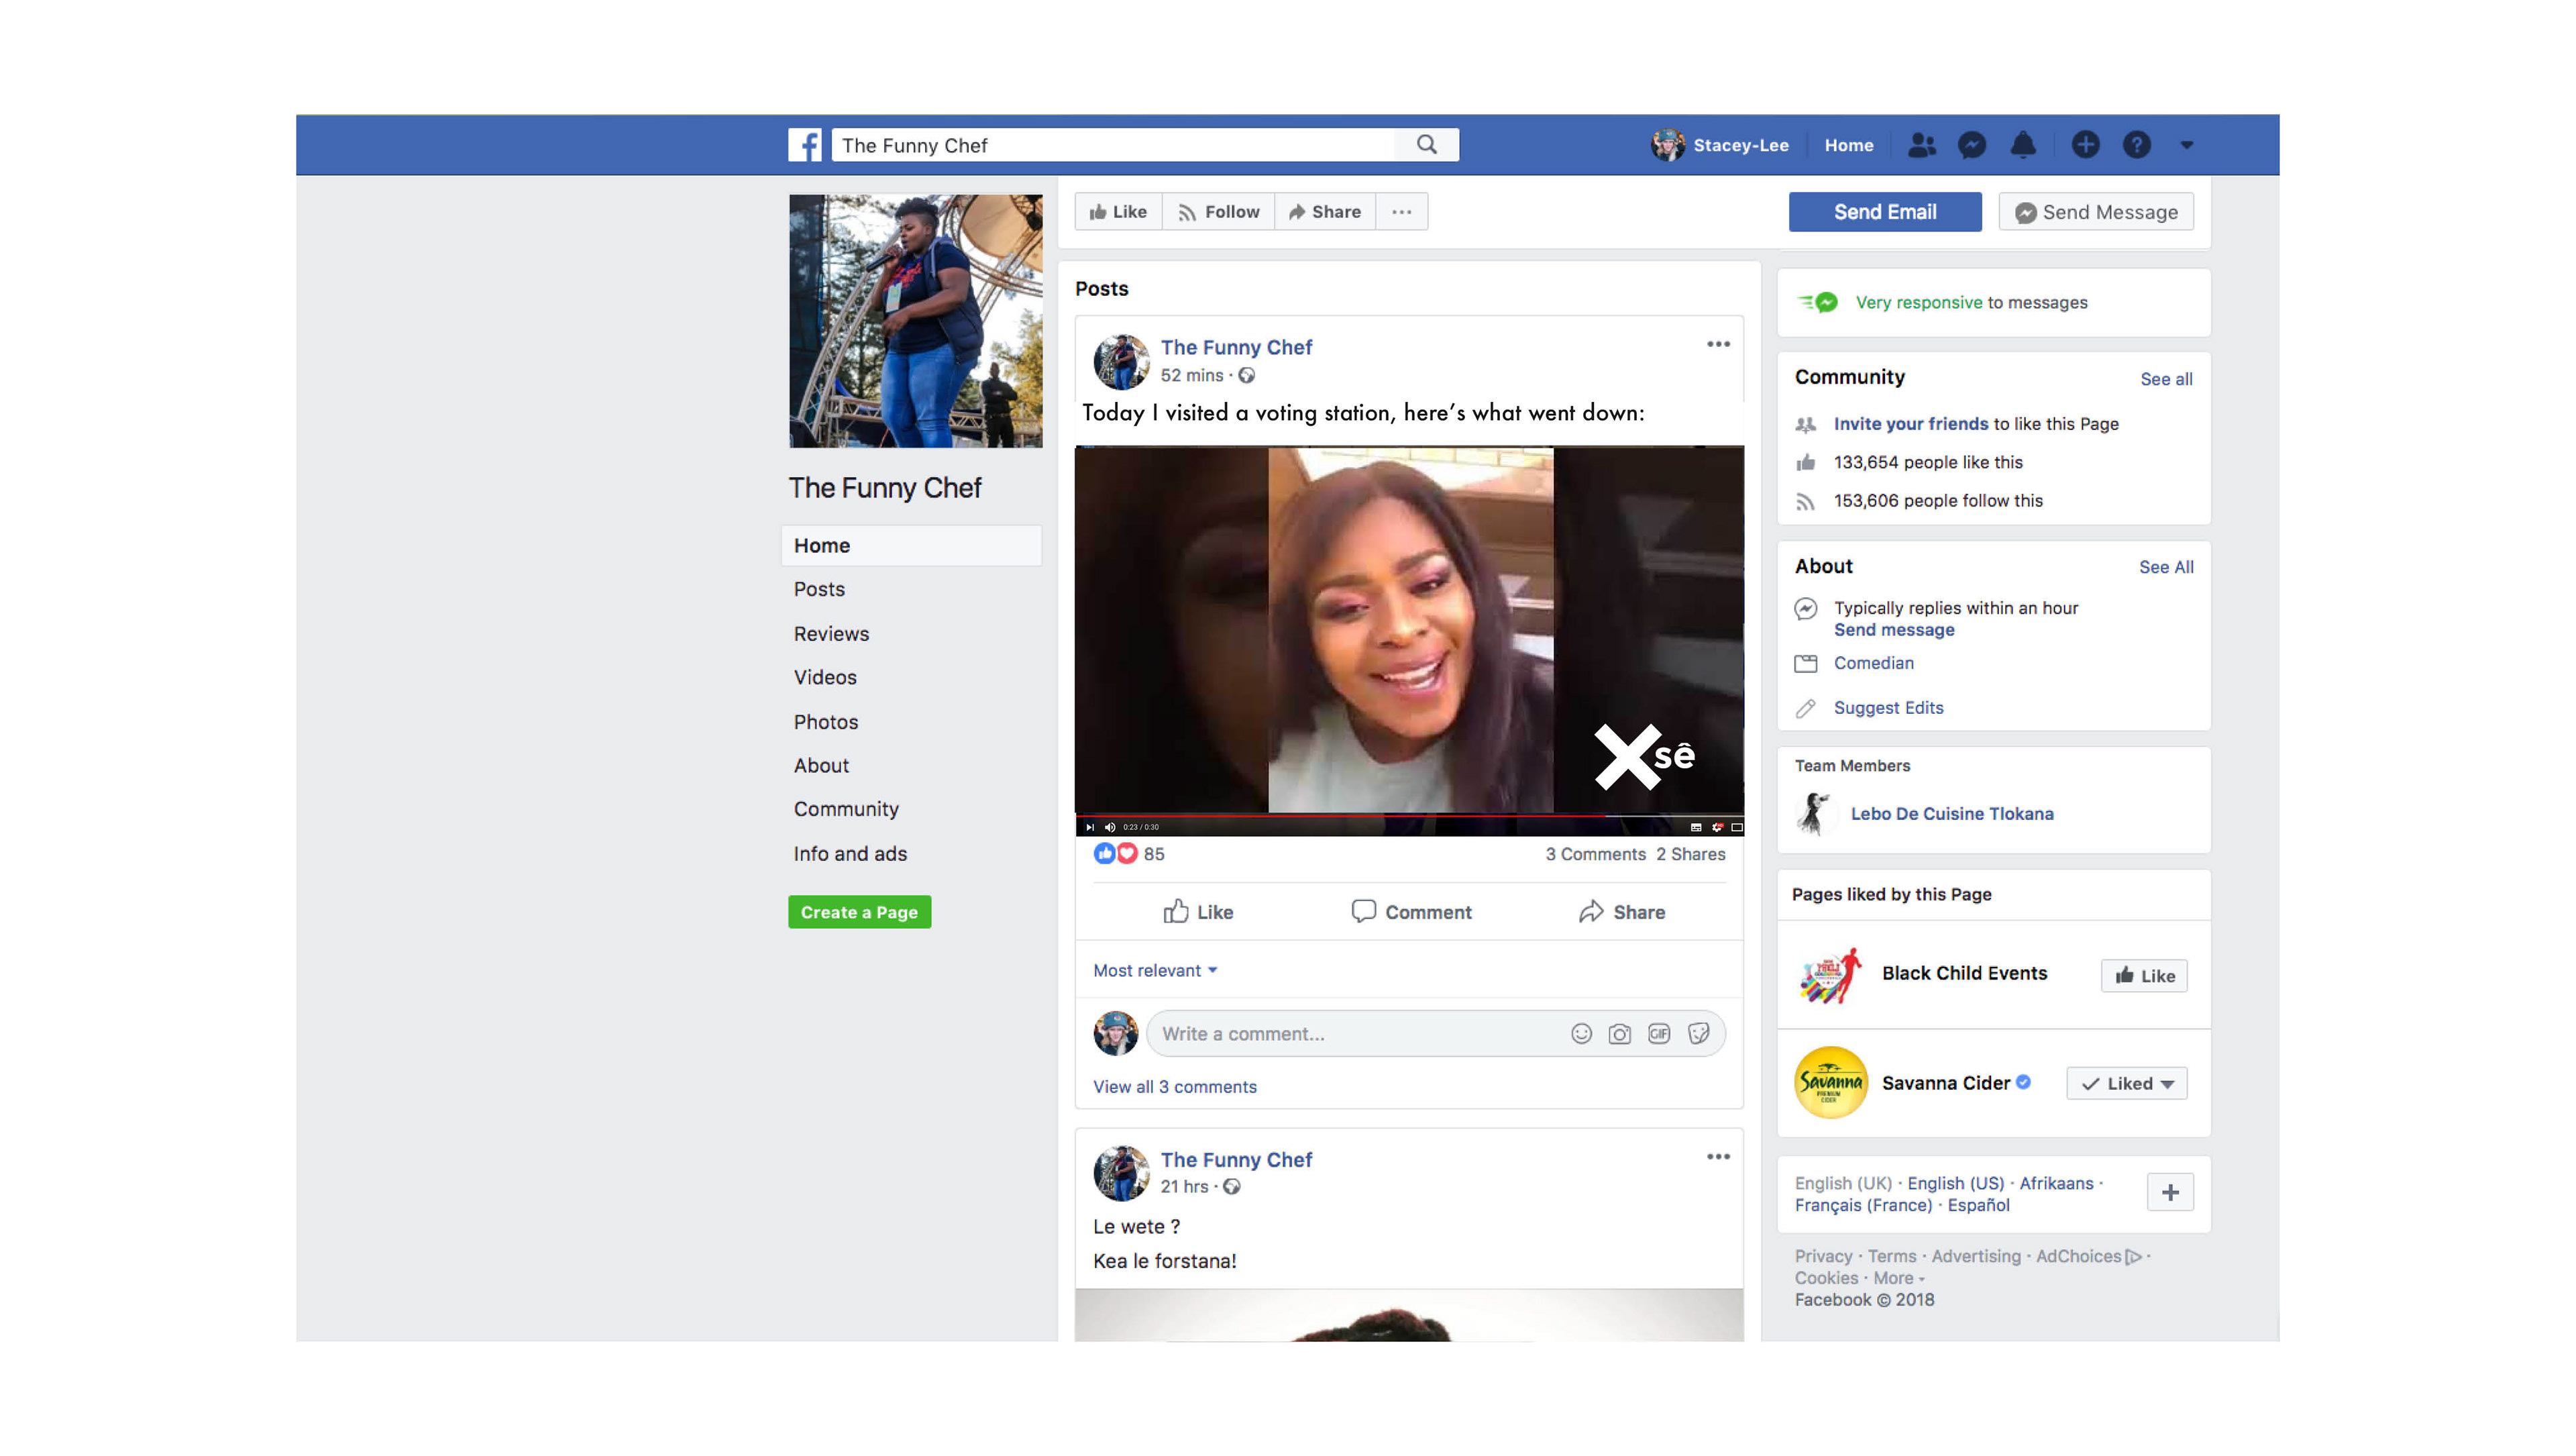This screenshot has height=1456, width=2576.
Task: Open the Facebook logo home link
Action: tap(804, 145)
